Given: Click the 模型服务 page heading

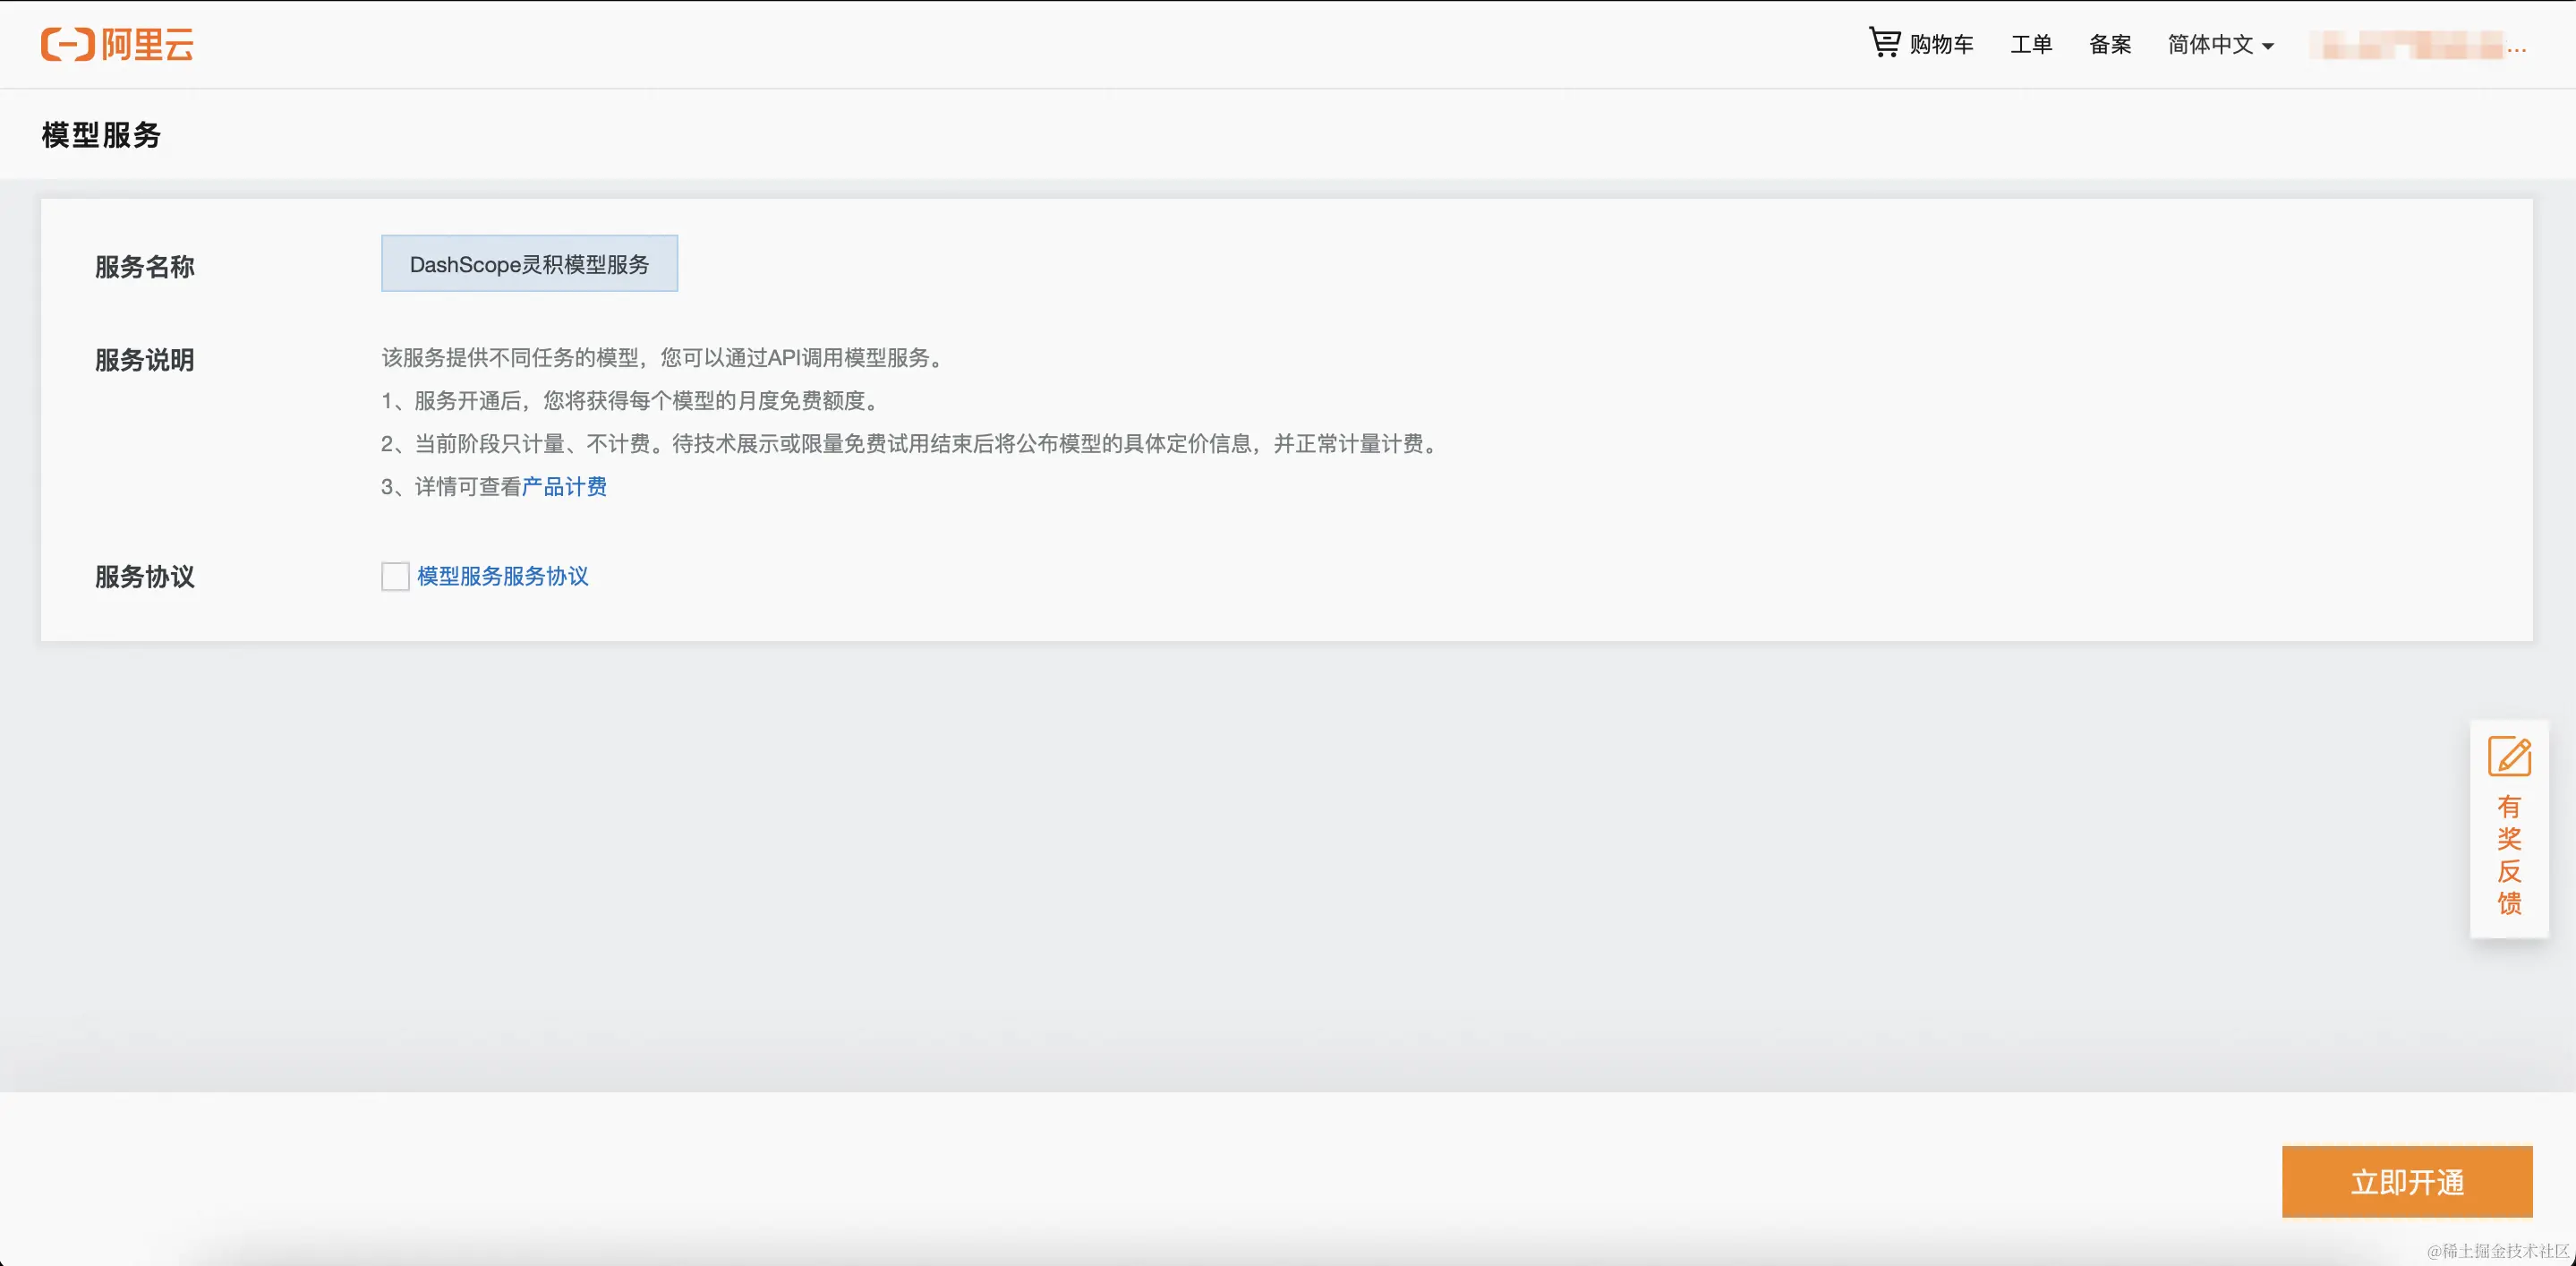Looking at the screenshot, I should pos(101,135).
